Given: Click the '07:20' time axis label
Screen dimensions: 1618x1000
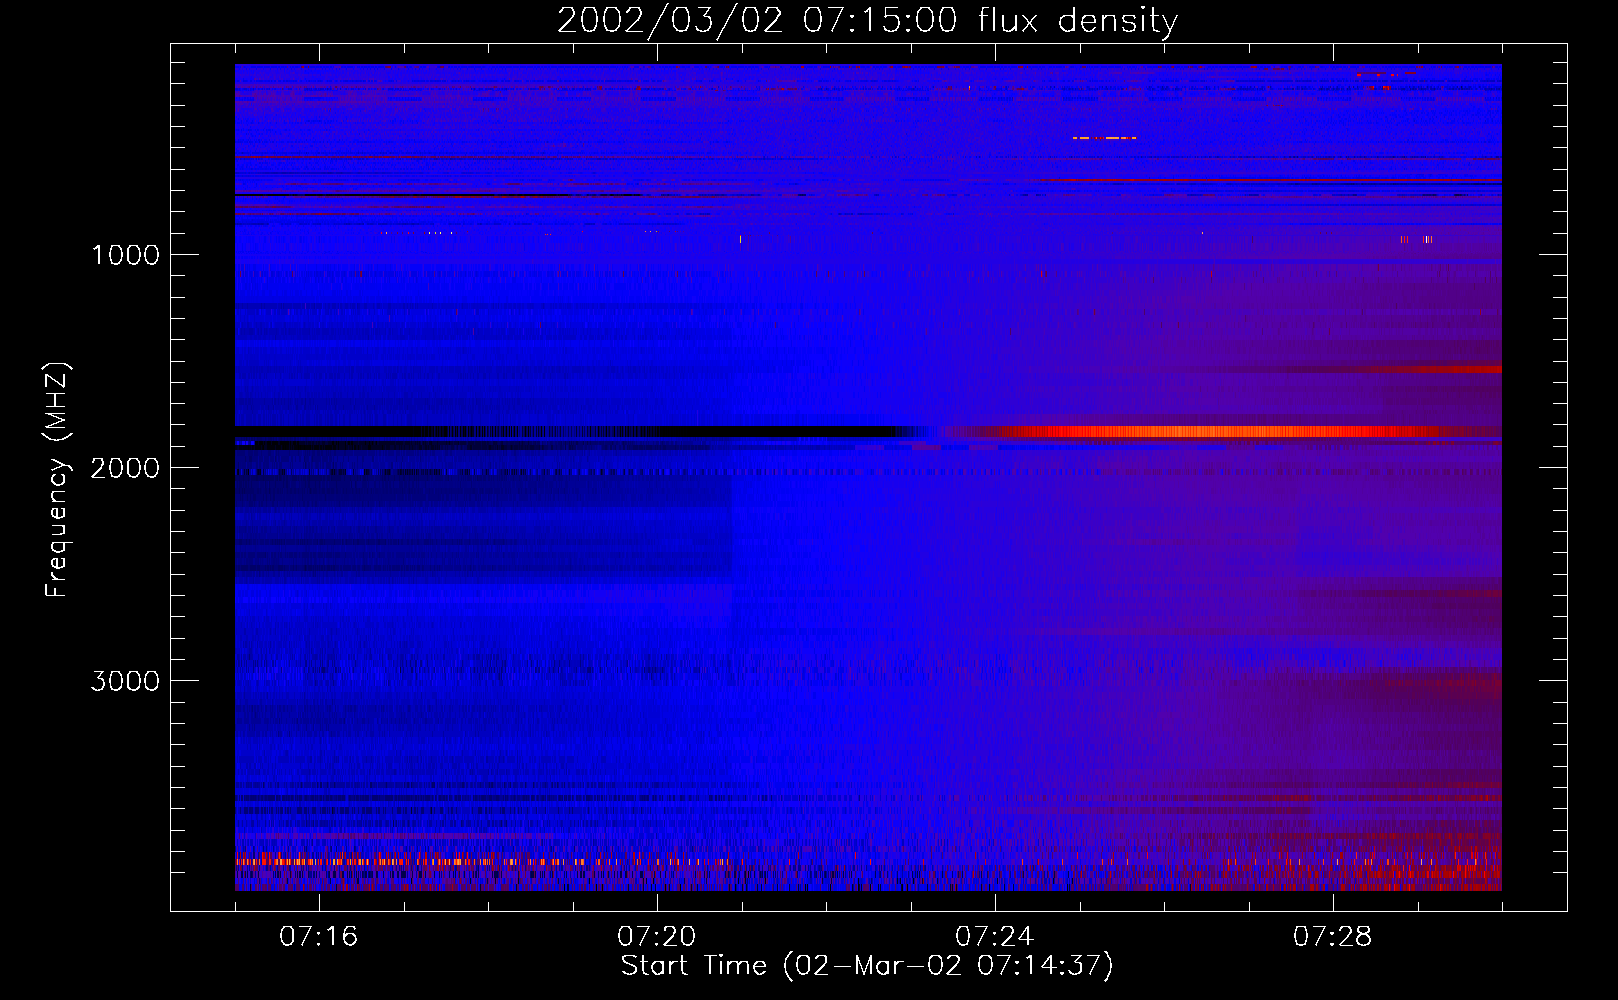Looking at the screenshot, I should pyautogui.click(x=656, y=937).
